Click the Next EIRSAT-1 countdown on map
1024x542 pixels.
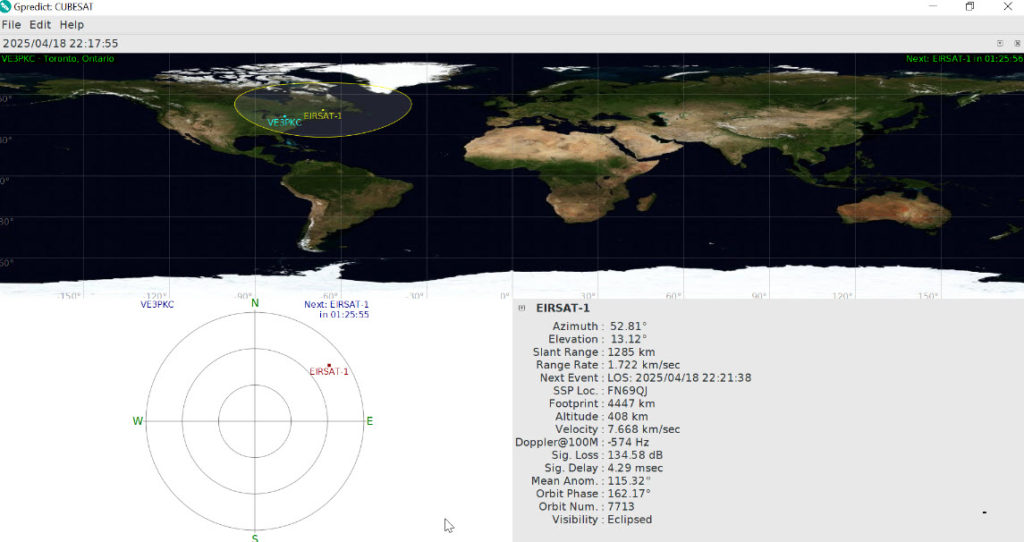964,59
